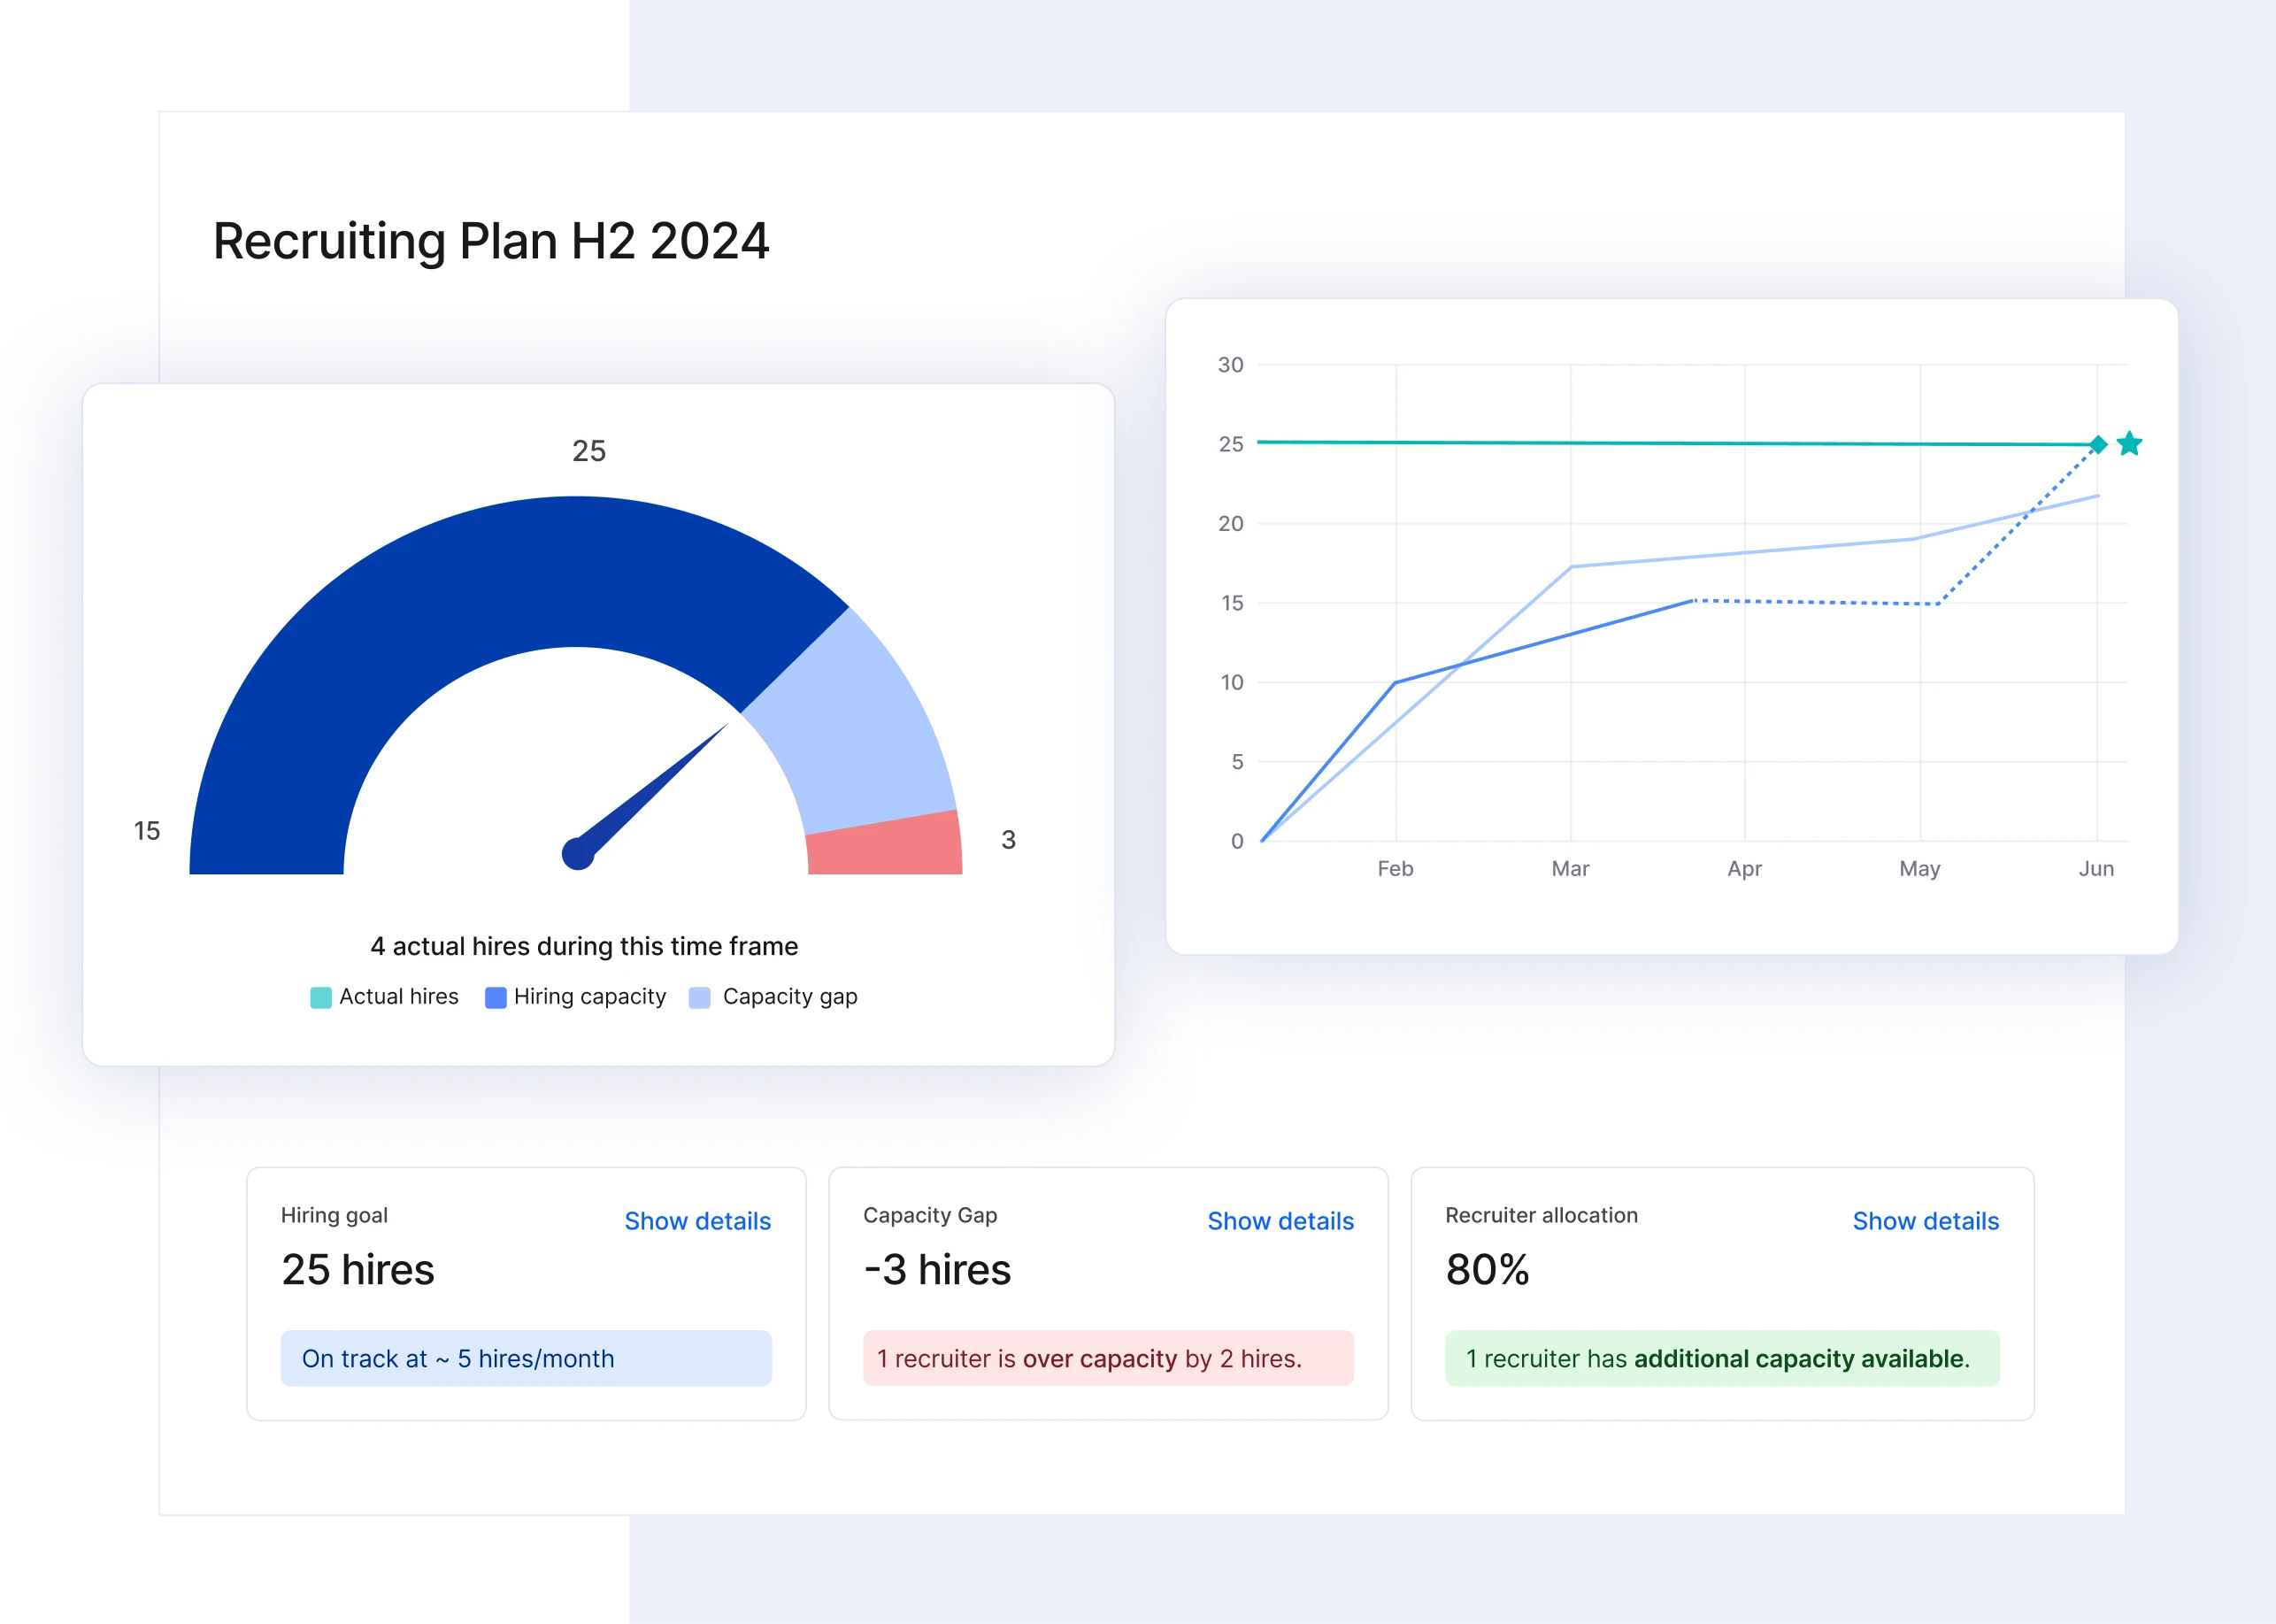
Task: Click the gauge label '3'
Action: click(1008, 840)
